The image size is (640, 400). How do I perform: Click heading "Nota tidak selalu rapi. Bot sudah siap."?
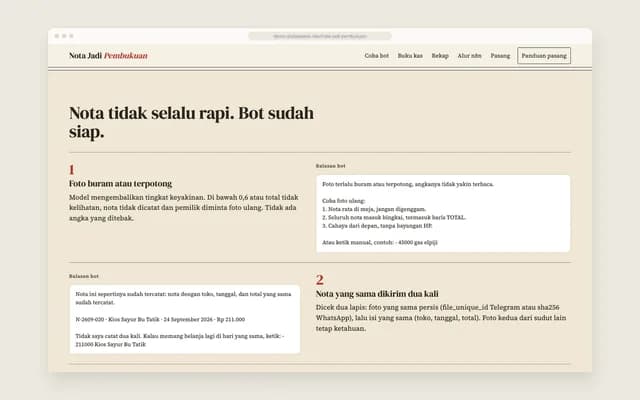(191, 122)
